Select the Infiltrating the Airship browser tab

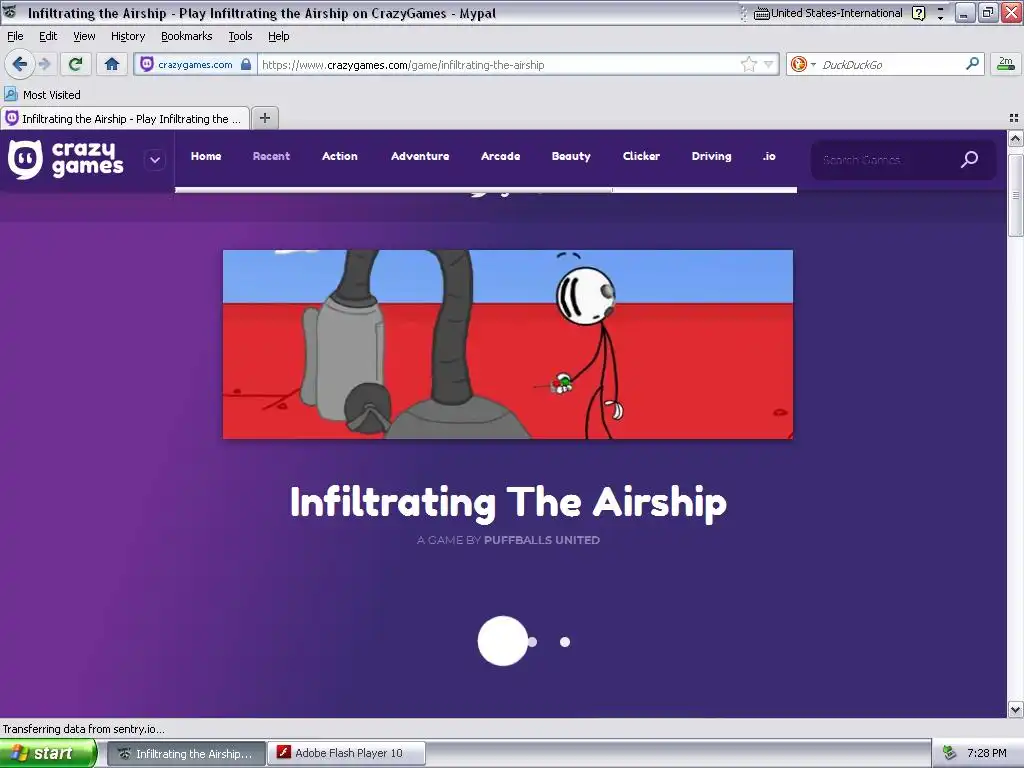pyautogui.click(x=125, y=118)
